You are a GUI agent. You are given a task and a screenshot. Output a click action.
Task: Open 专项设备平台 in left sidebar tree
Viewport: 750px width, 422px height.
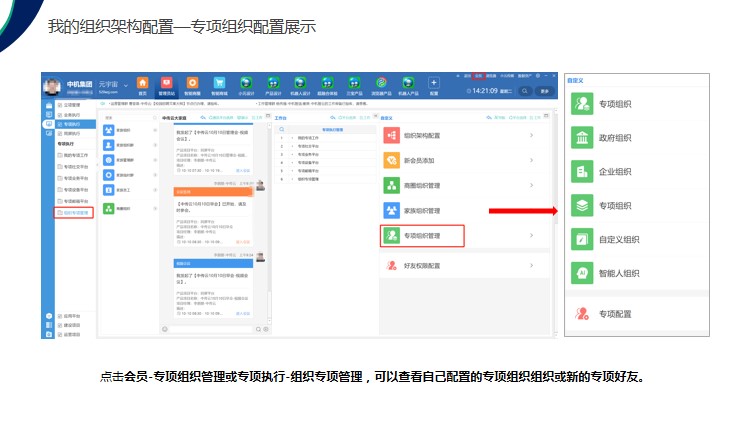[x=76, y=189]
